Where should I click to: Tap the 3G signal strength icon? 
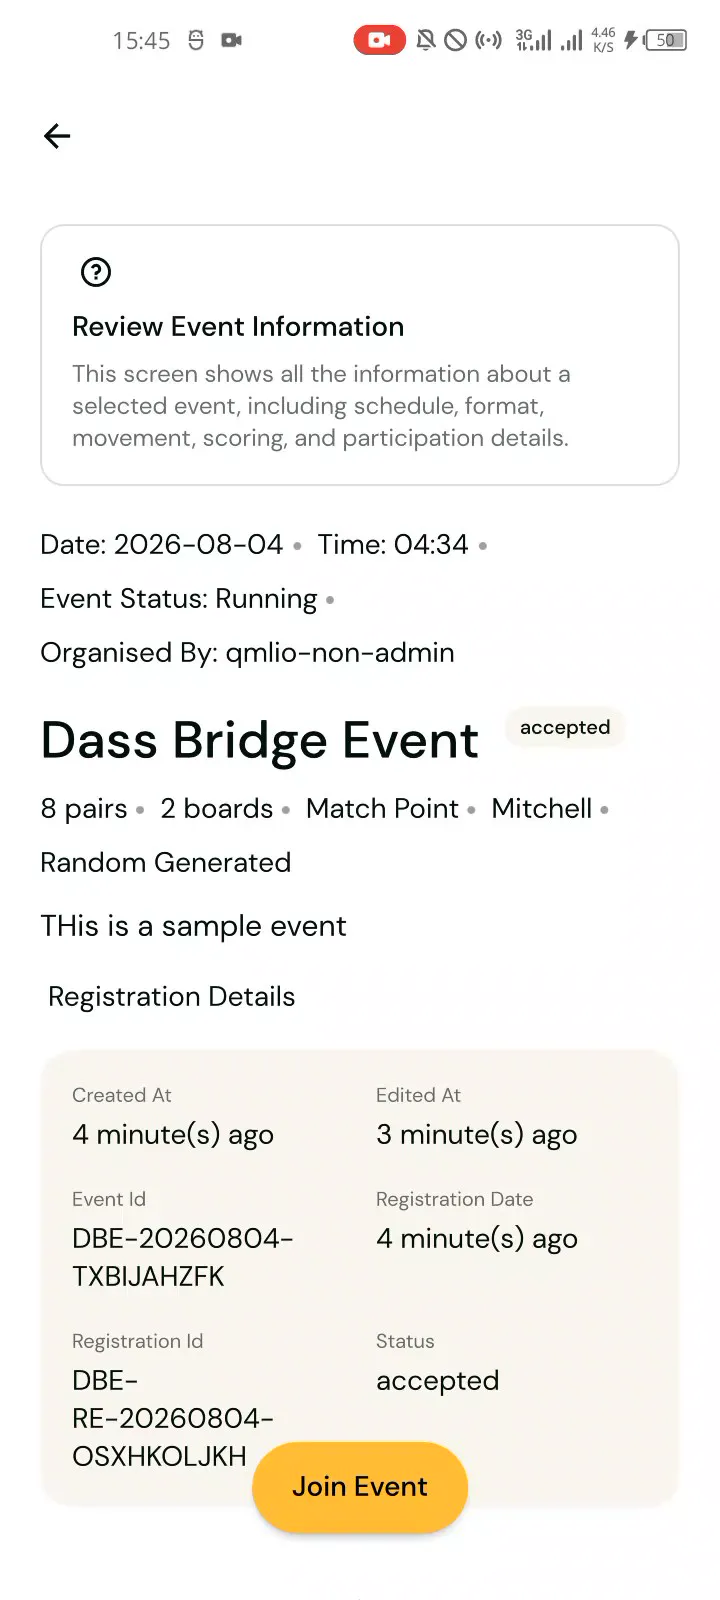coord(533,40)
